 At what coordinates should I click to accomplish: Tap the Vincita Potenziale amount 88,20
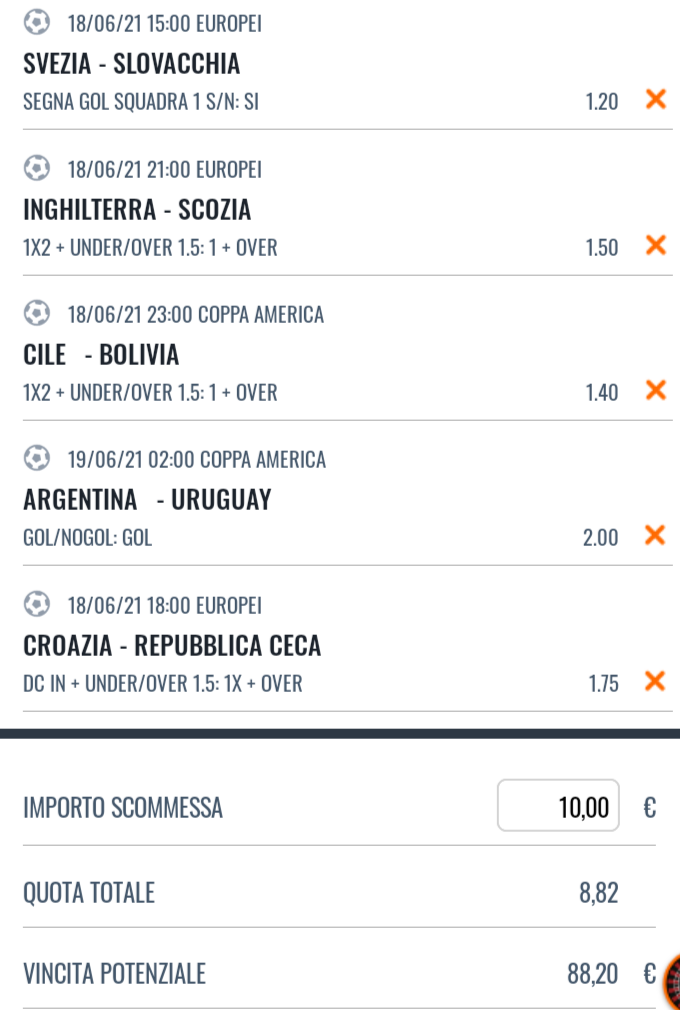click(592, 974)
